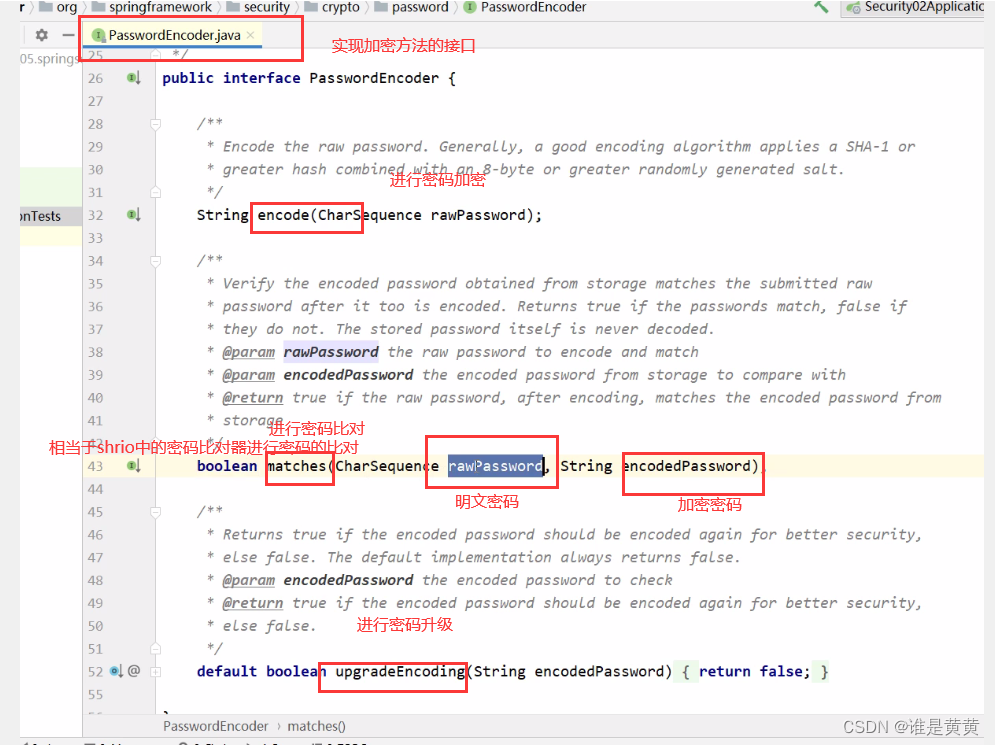995x745 pixels.
Task: Click the PasswordEncoder breadcrumb in navigation bar
Action: pyautogui.click(x=525, y=7)
